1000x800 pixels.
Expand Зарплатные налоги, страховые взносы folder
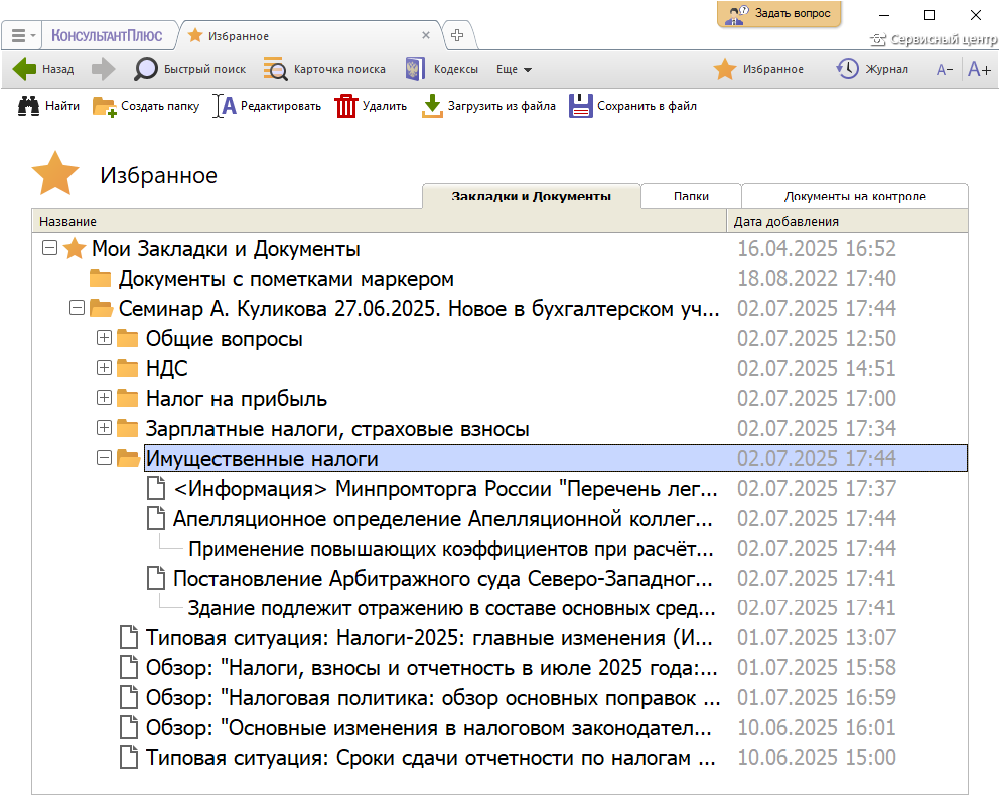(x=104, y=427)
